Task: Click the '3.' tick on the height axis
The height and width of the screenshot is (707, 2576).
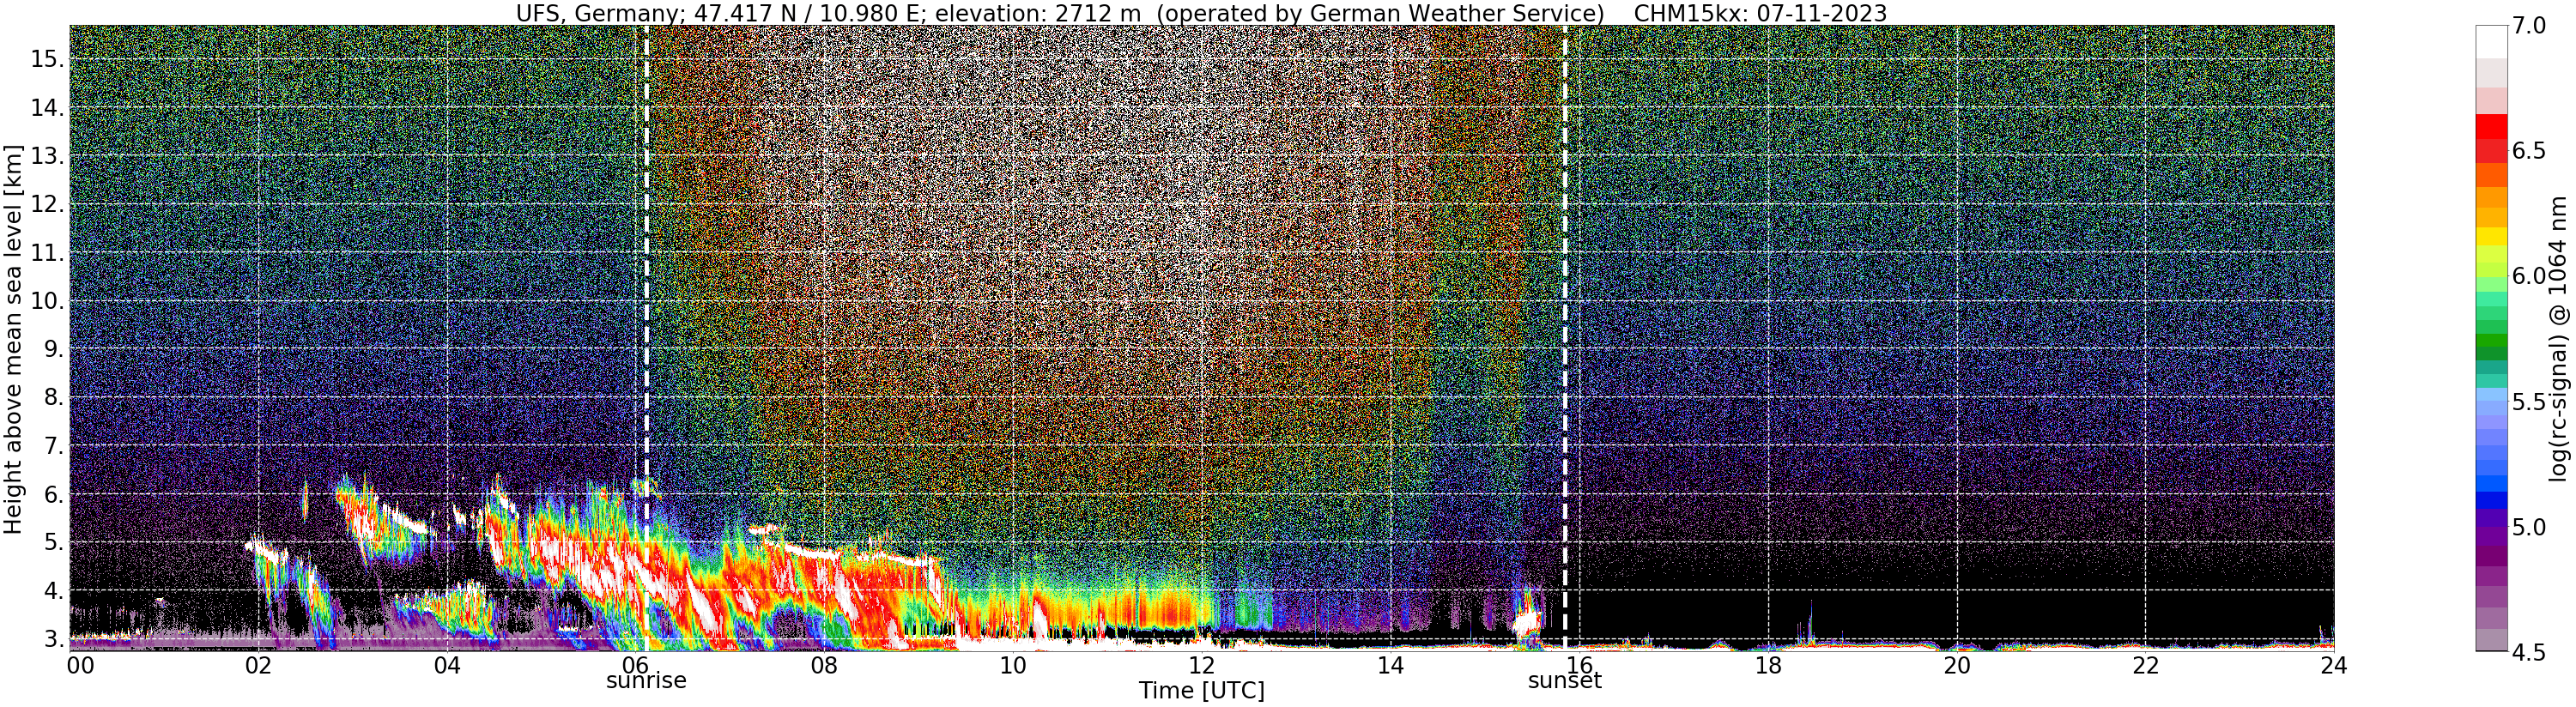Action: 54,639
